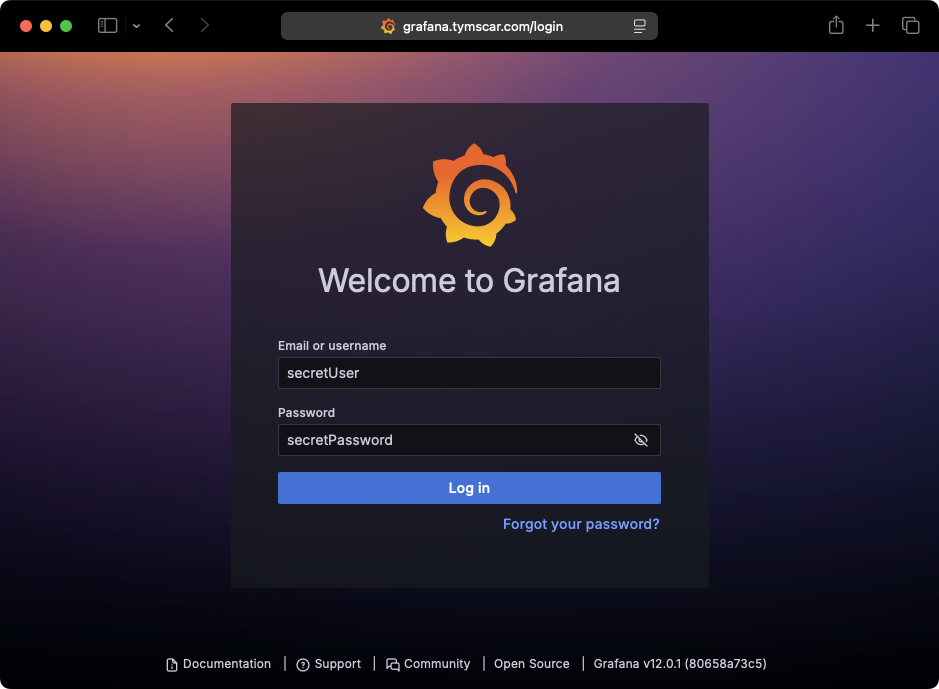Click Grafana v12.0.1 version link

(680, 664)
